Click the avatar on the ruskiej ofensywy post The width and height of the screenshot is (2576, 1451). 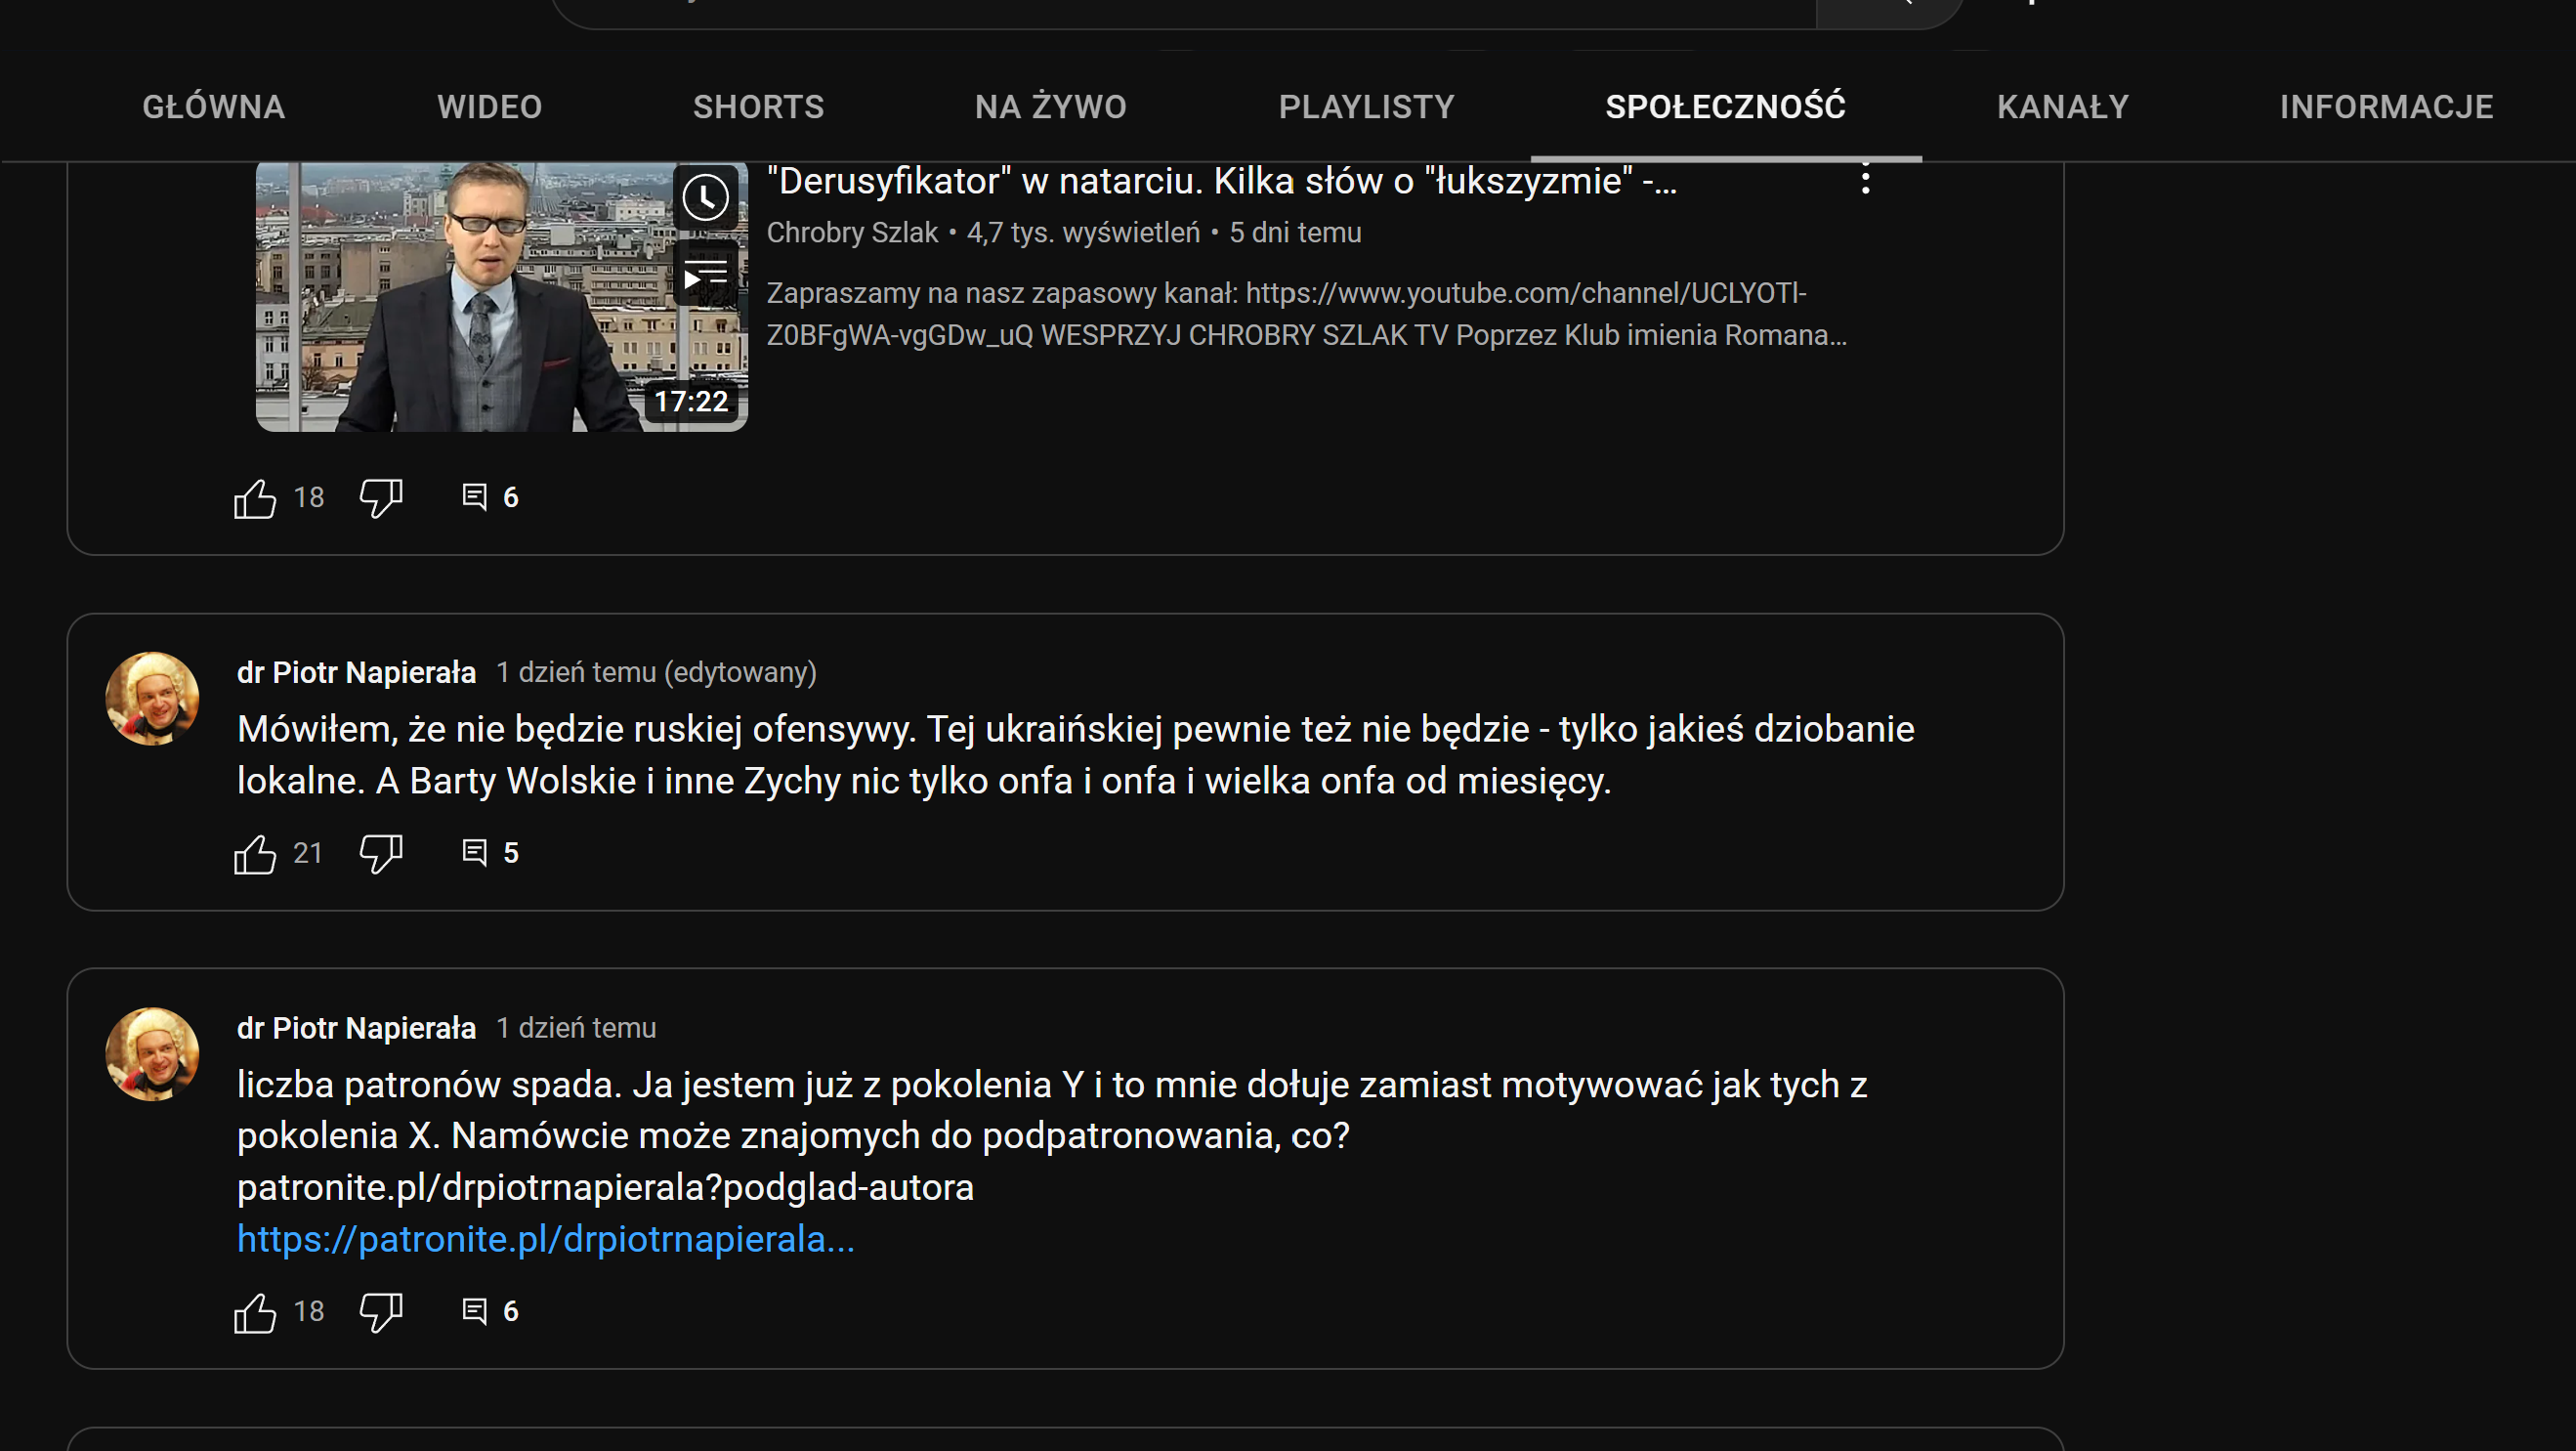[152, 698]
